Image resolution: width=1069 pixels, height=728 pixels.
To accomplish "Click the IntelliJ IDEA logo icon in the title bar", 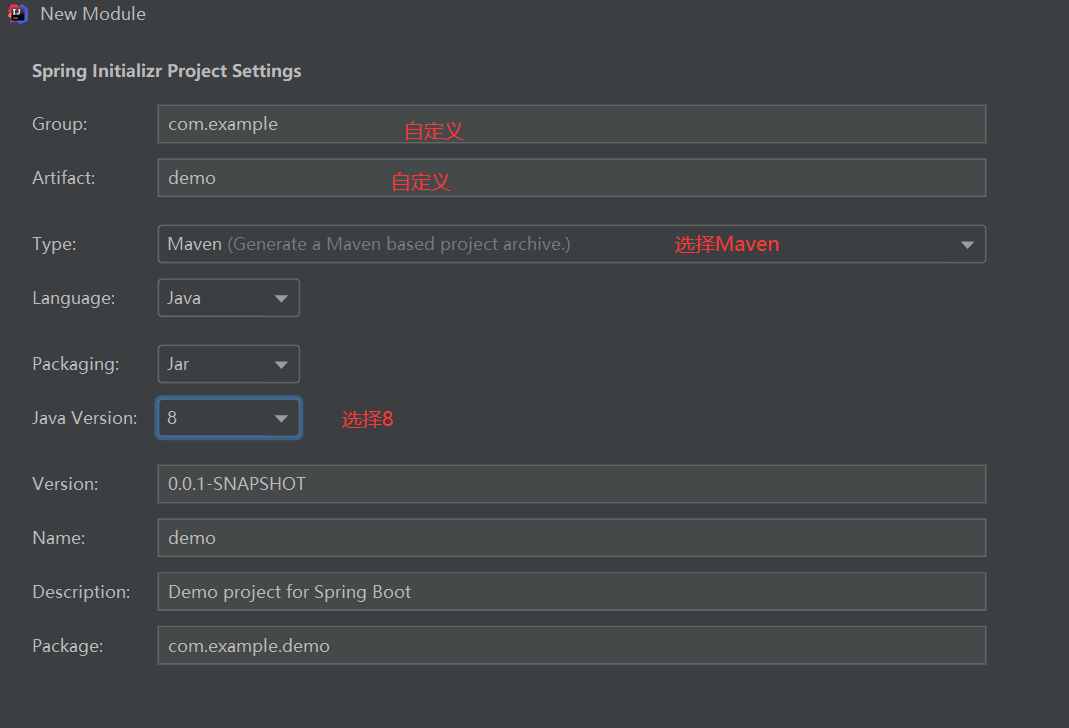I will [18, 14].
